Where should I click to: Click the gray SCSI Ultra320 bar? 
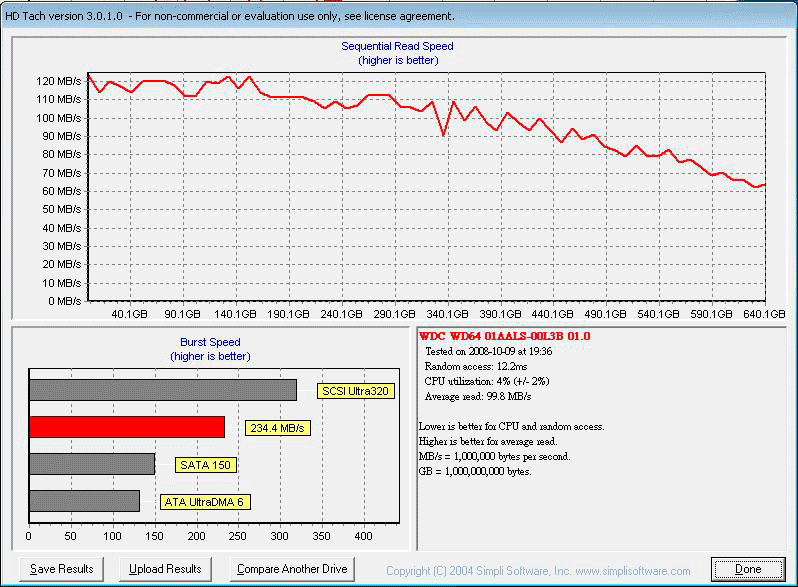pyautogui.click(x=163, y=390)
